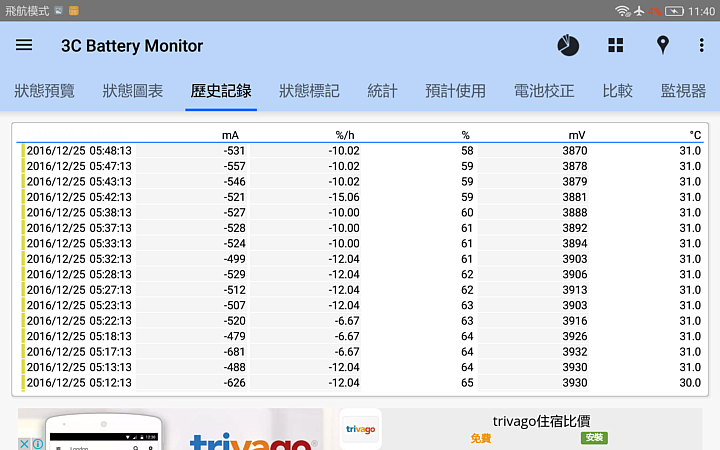Select the row 2016/12/25 05:32:13
Image resolution: width=720 pixels, height=450 pixels.
coord(362,259)
